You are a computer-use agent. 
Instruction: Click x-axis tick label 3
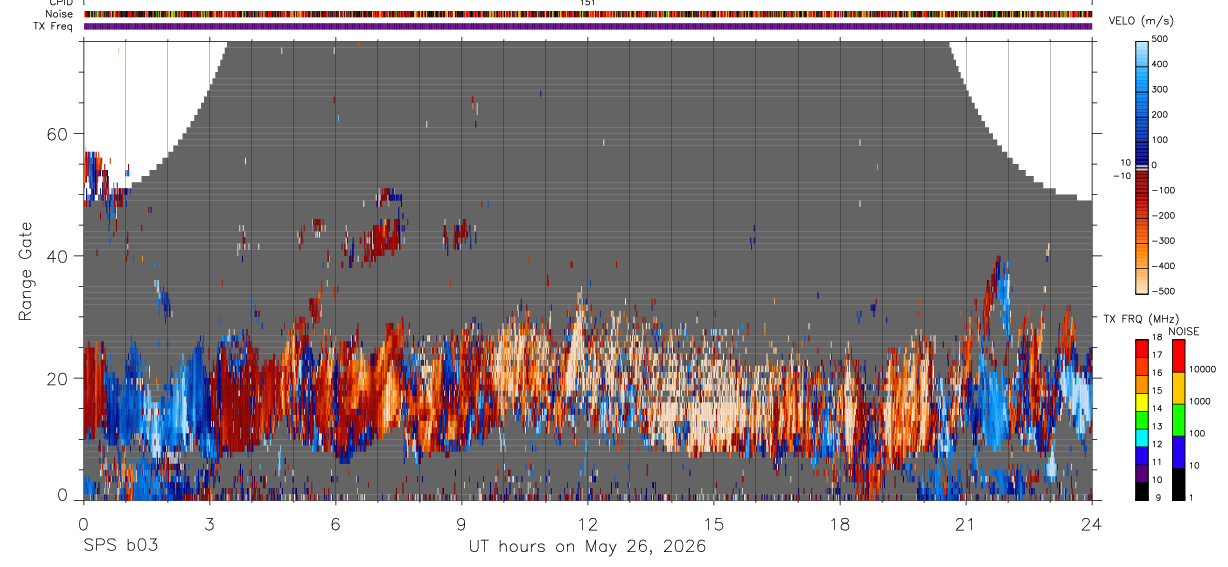pos(209,524)
